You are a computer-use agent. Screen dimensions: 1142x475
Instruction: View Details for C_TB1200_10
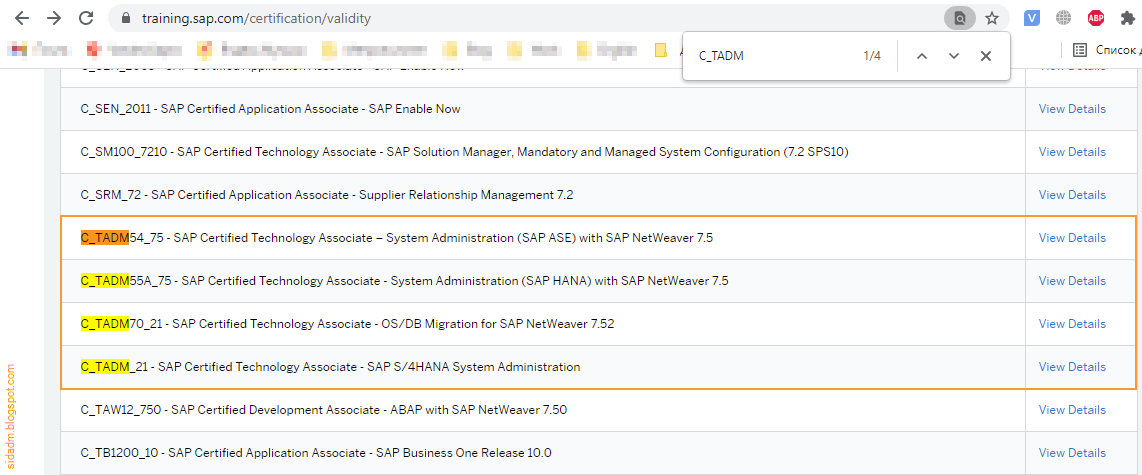[1072, 452]
